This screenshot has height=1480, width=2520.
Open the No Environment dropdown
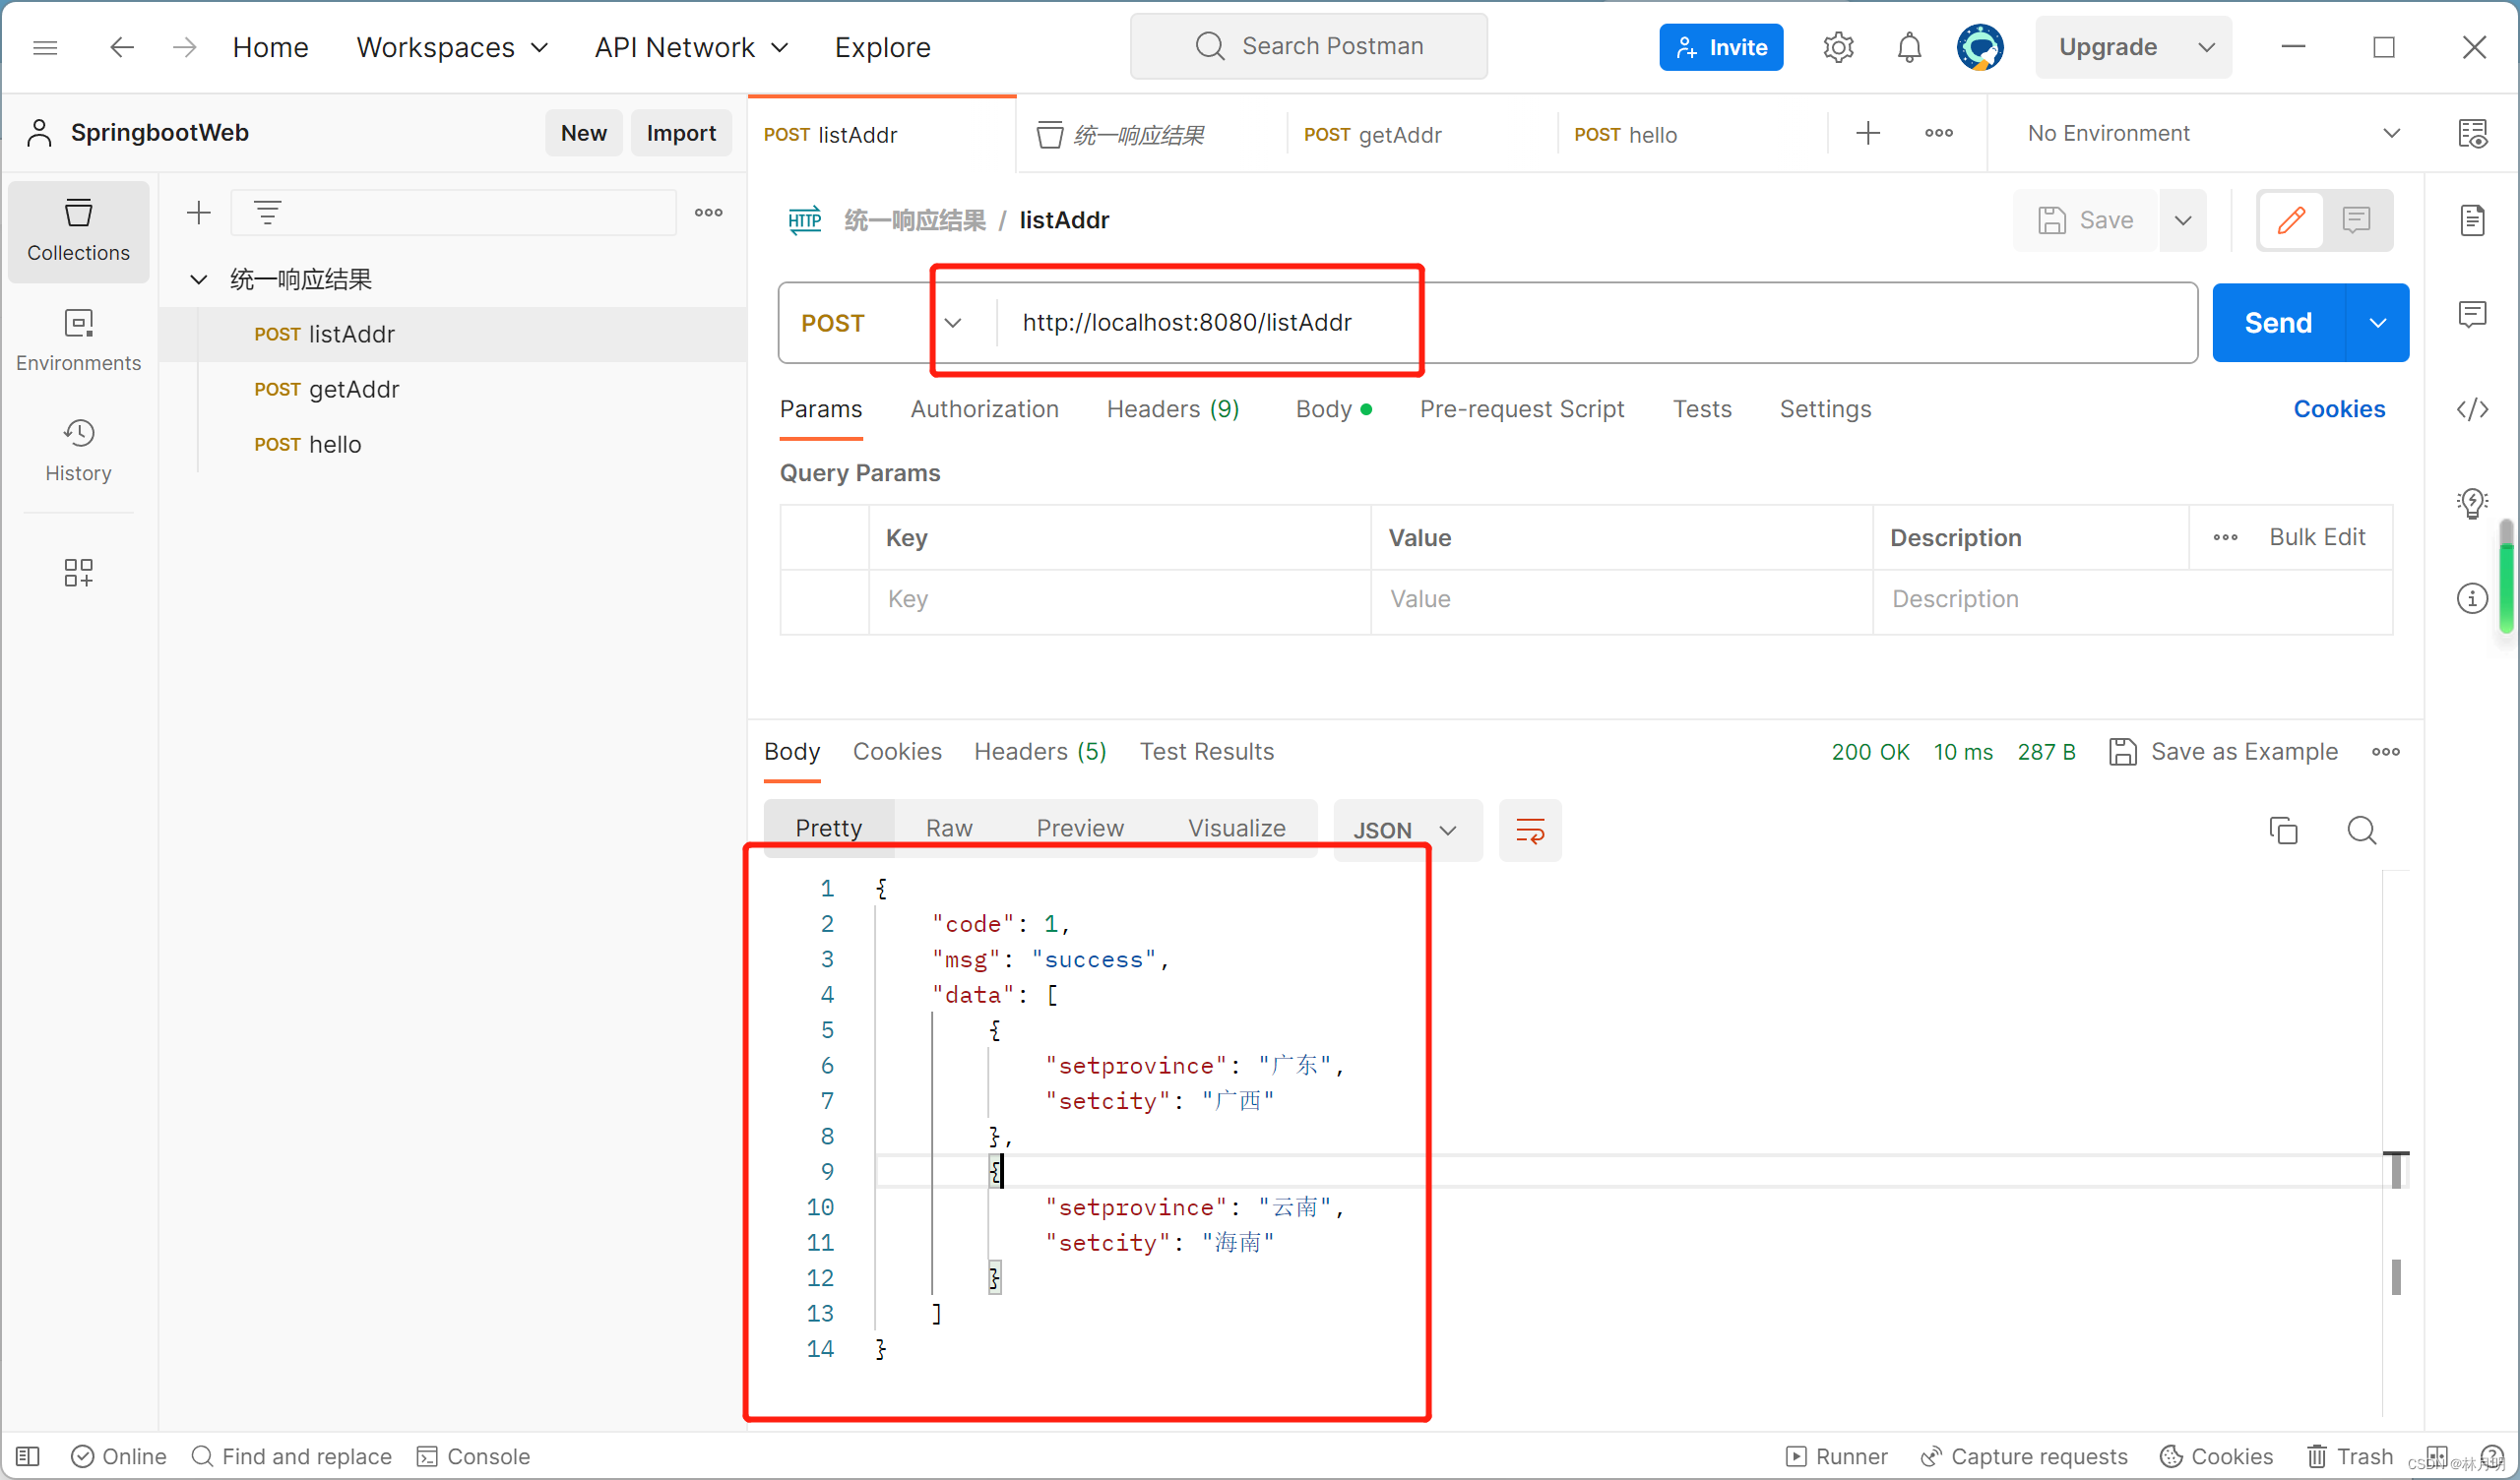(x=2200, y=133)
